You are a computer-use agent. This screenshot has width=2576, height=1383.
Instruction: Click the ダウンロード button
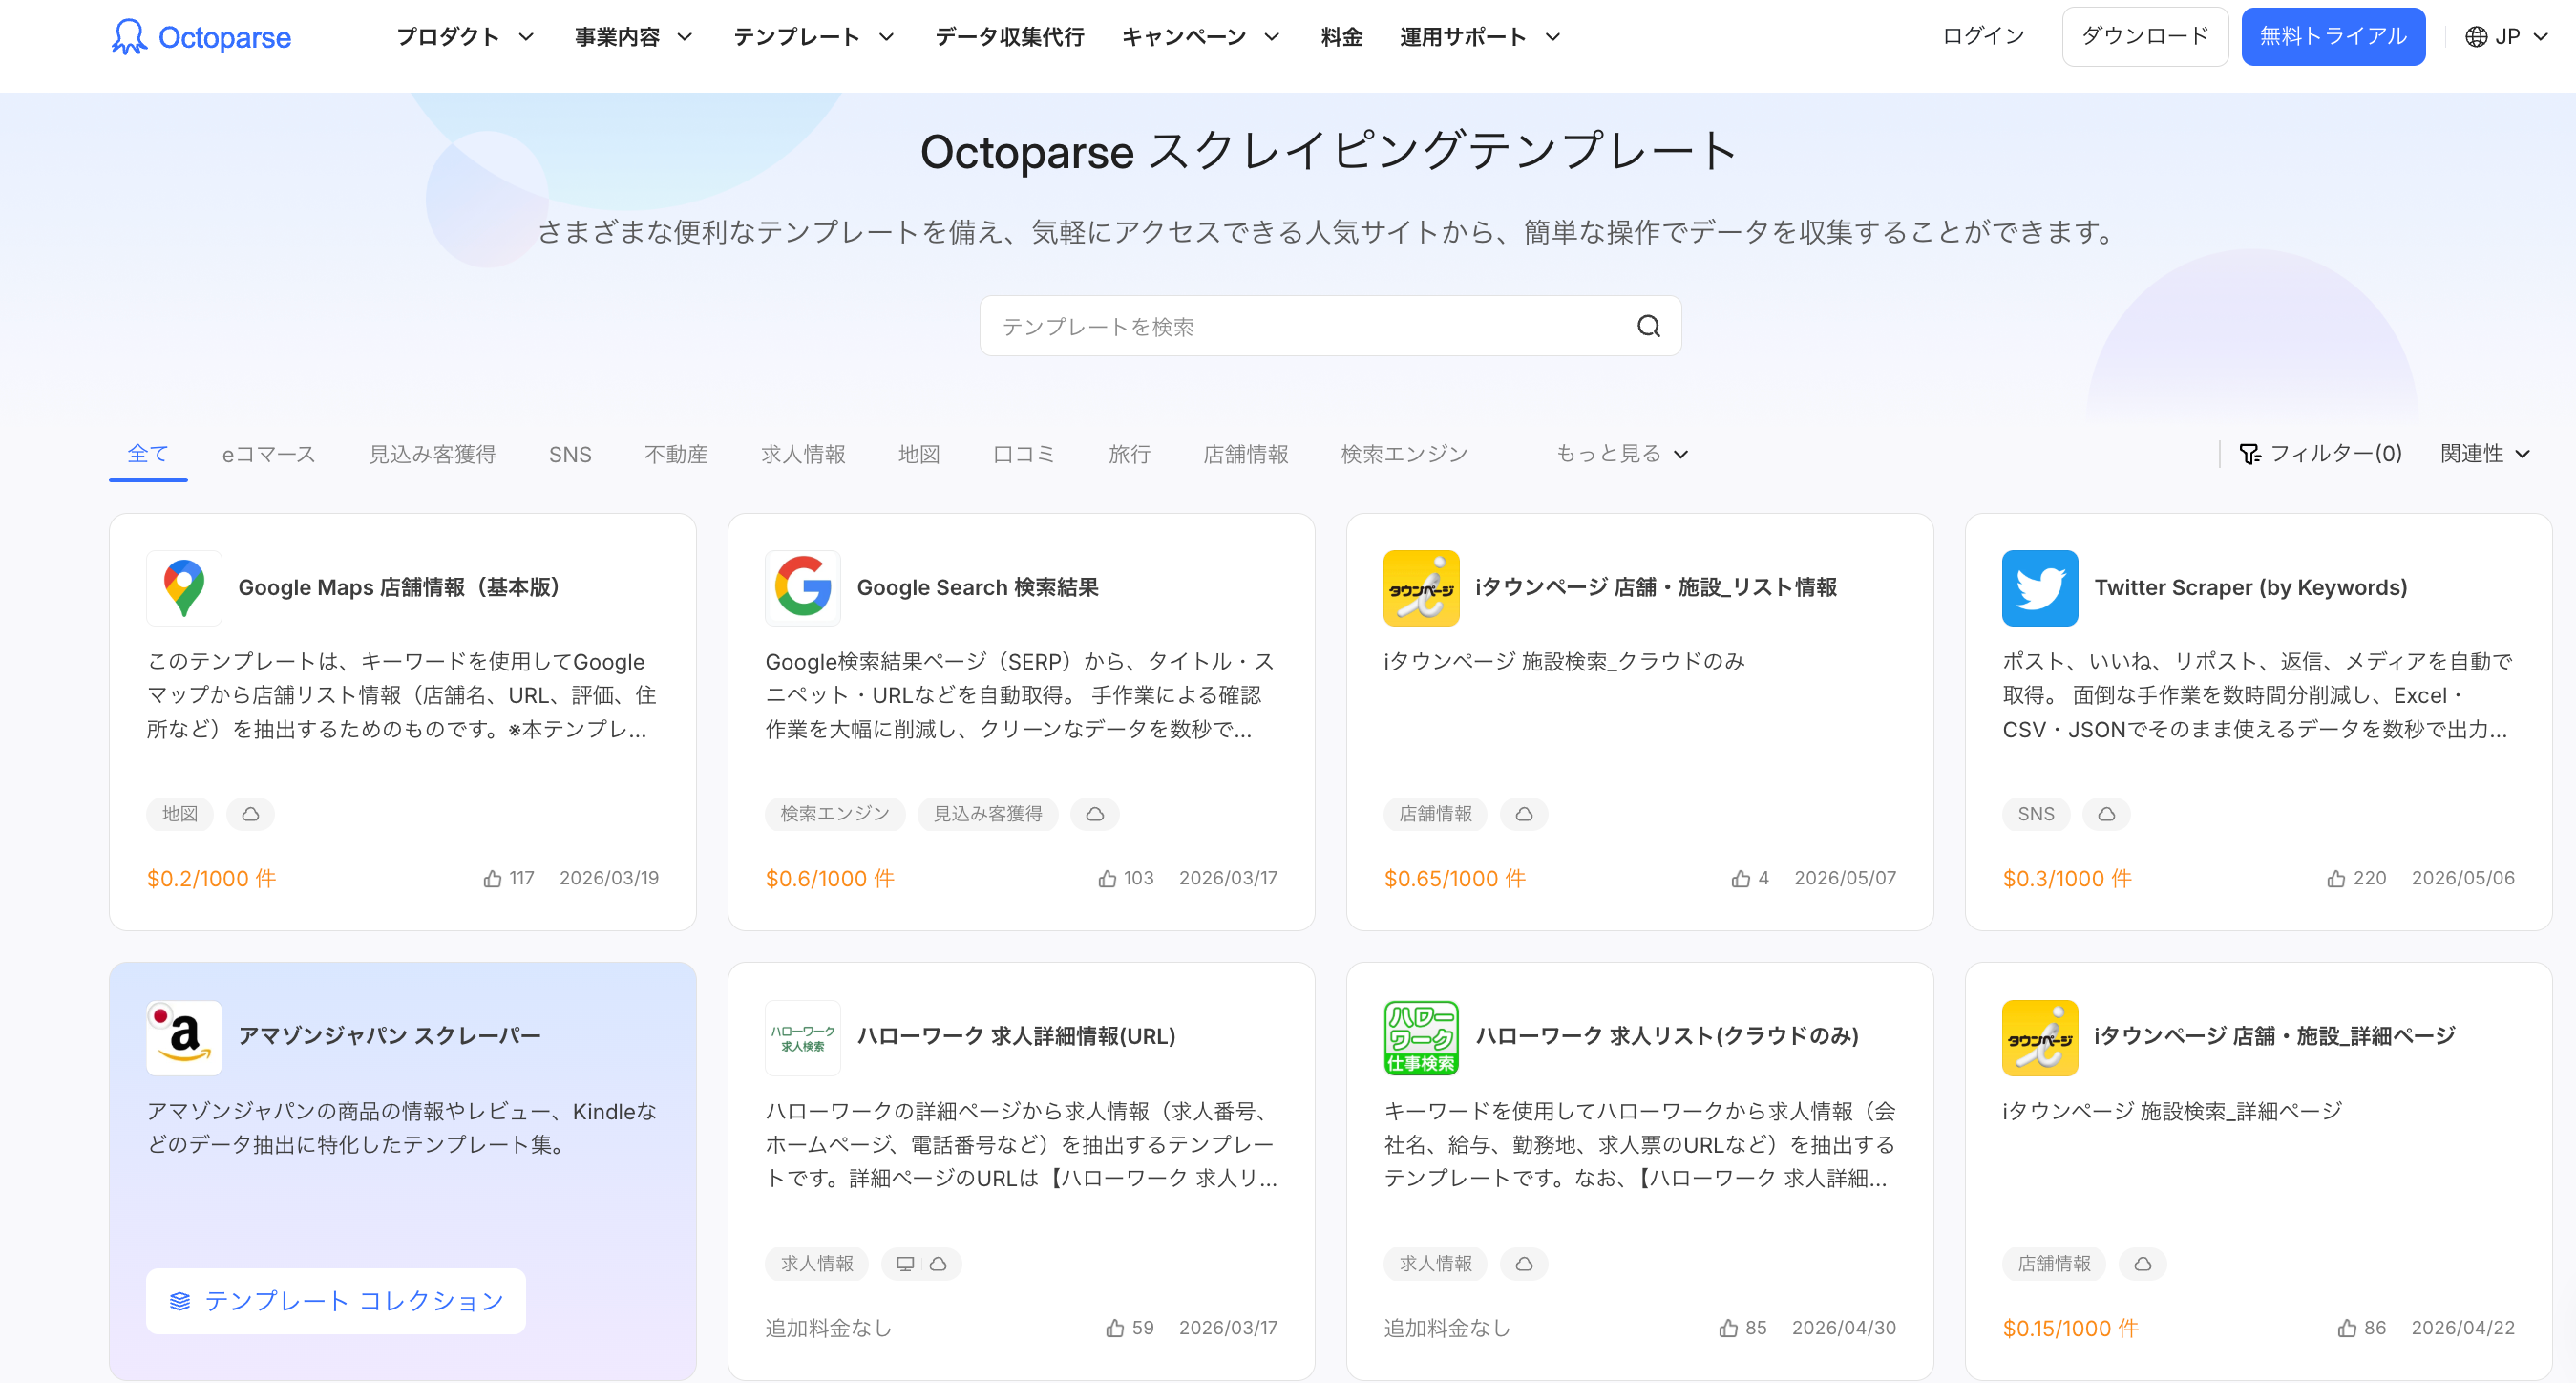pos(2145,37)
